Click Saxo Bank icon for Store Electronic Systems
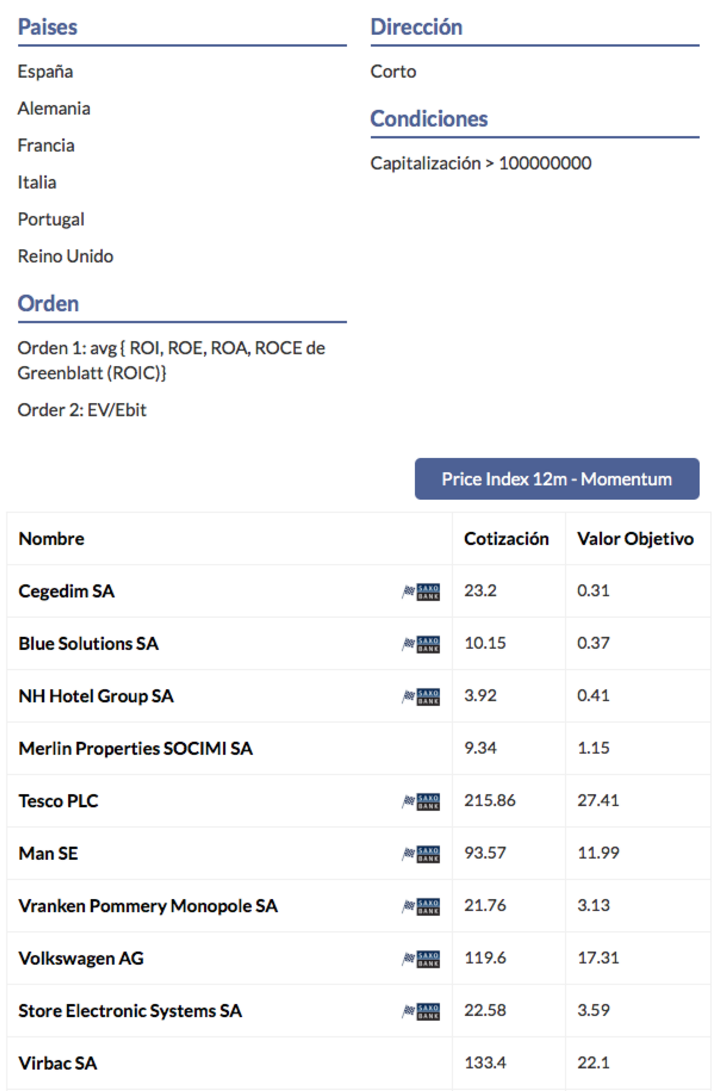Image resolution: width=717 pixels, height=1091 pixels. click(x=421, y=1012)
